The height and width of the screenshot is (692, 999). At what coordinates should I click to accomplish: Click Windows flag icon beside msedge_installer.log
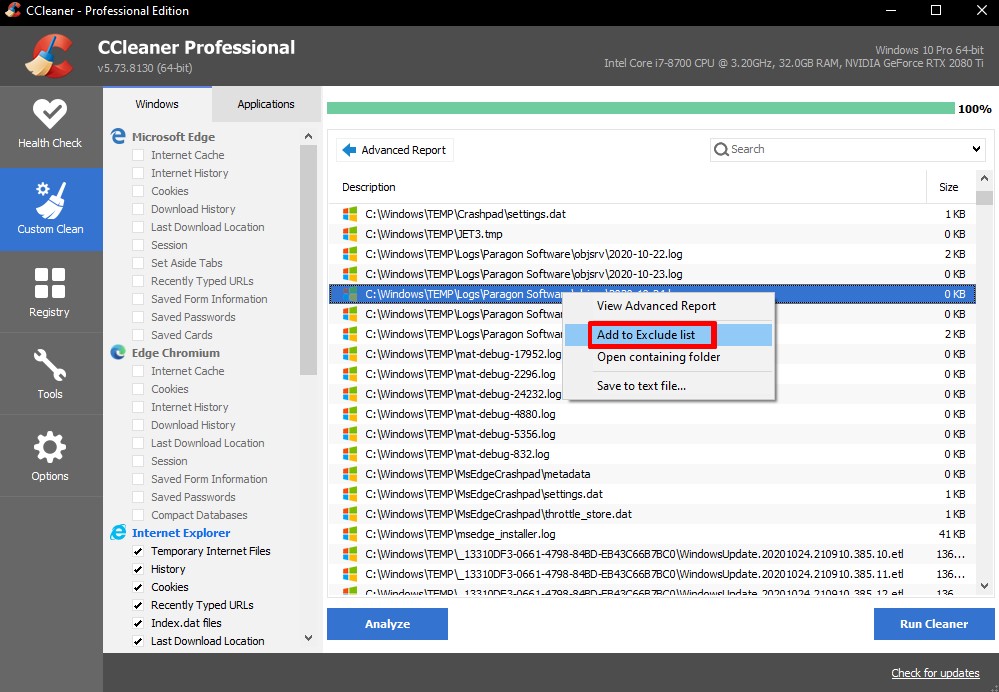pos(350,534)
